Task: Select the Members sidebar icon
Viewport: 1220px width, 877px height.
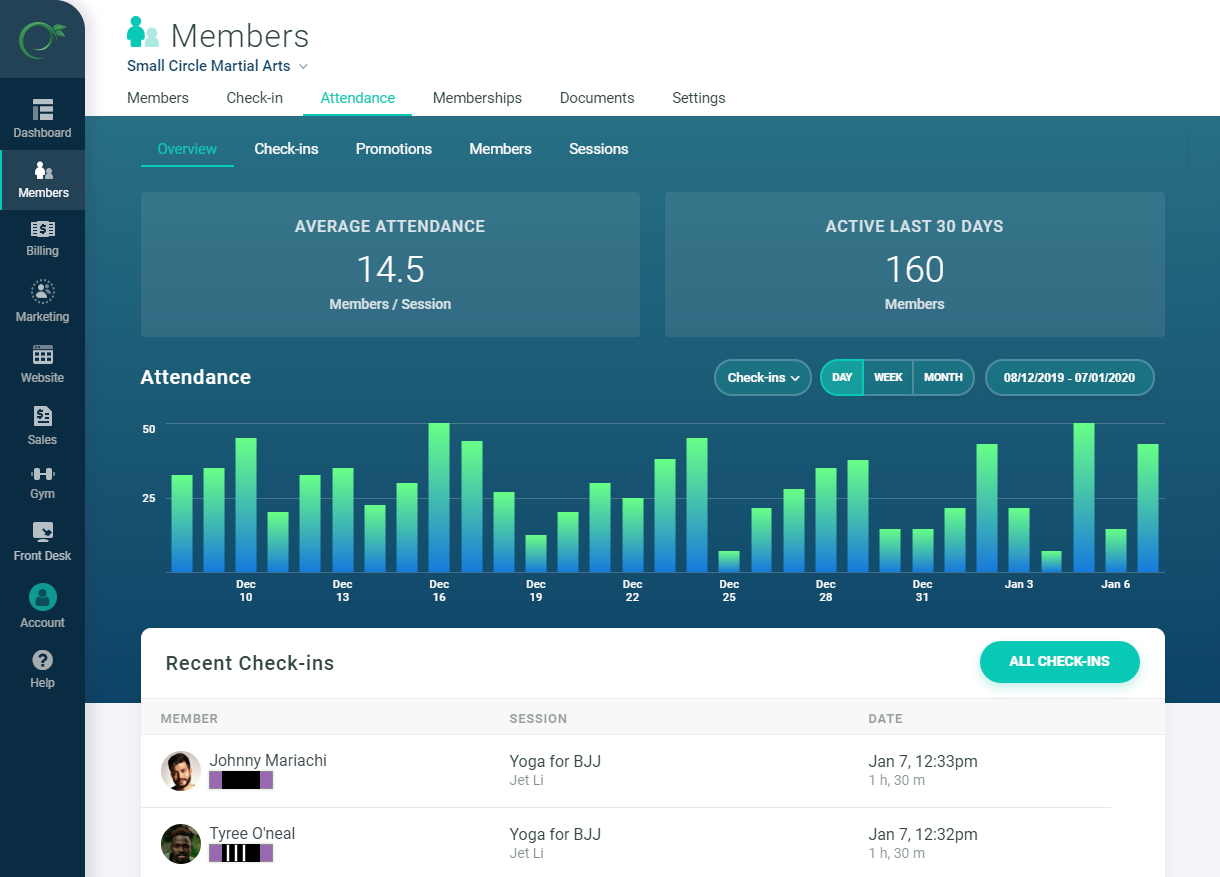Action: [42, 180]
